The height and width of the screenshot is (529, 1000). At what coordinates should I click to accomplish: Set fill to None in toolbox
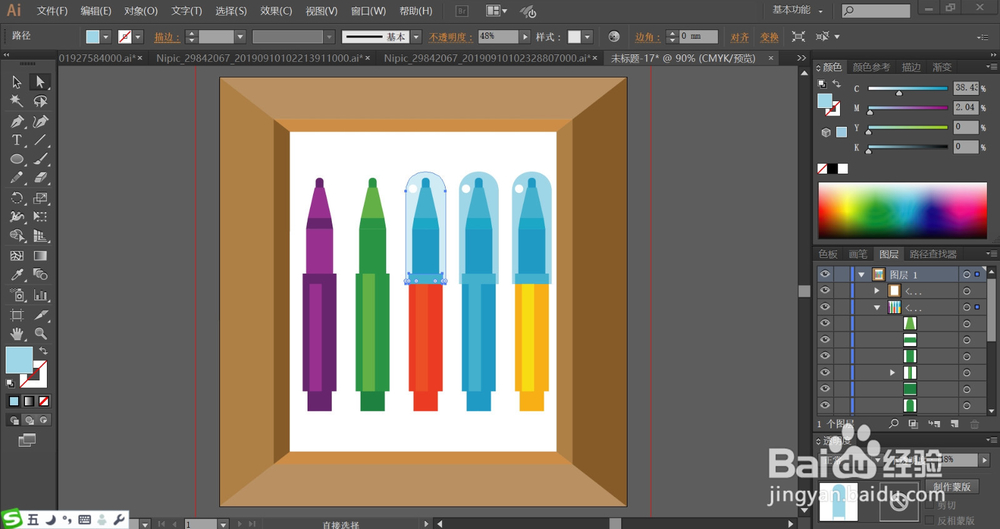click(43, 401)
